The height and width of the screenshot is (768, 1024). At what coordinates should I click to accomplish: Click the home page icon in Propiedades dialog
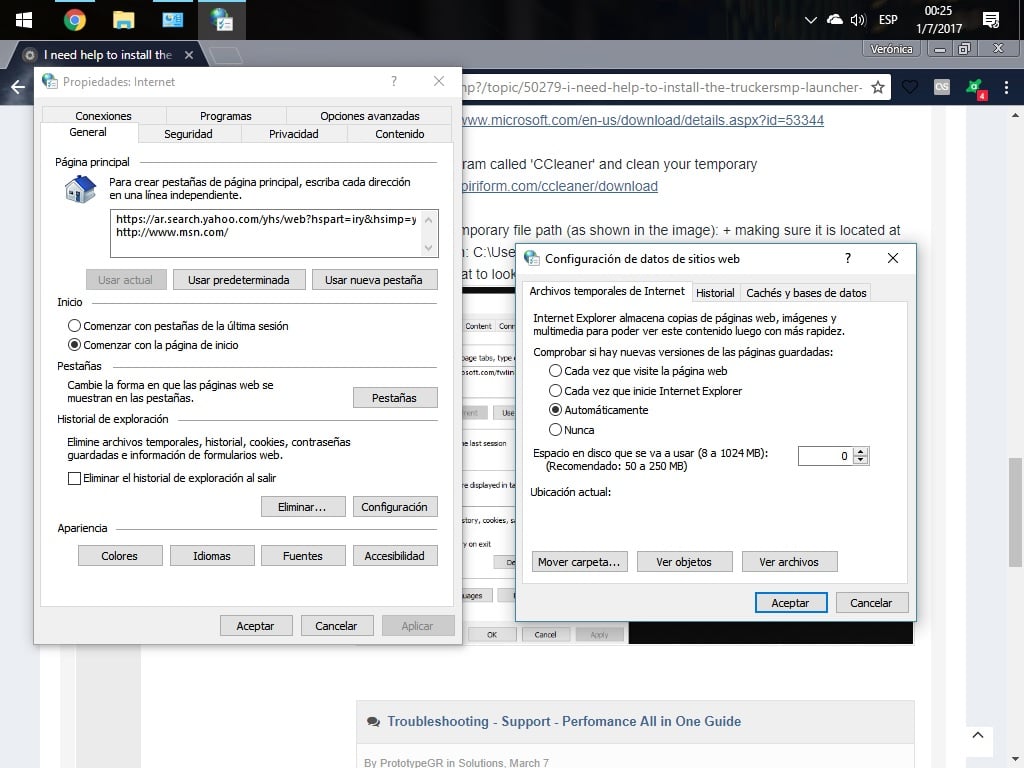(78, 190)
